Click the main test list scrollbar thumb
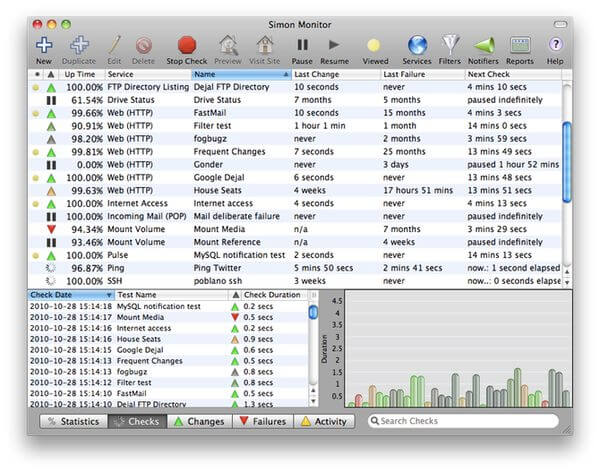The image size is (600, 473). [x=567, y=162]
